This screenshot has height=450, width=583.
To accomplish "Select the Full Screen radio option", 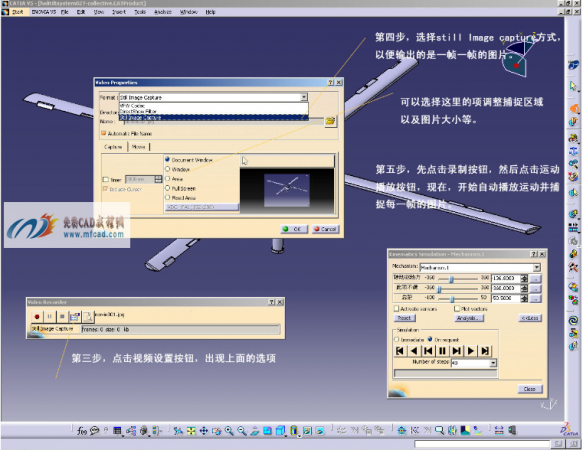I will click(167, 188).
